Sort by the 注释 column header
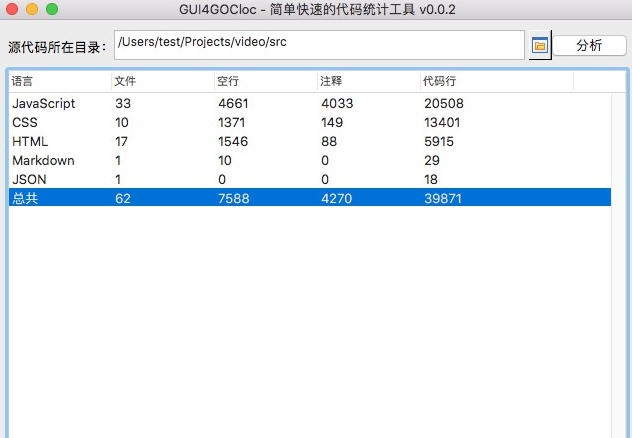Viewport: 632px width, 438px height. coord(369,81)
